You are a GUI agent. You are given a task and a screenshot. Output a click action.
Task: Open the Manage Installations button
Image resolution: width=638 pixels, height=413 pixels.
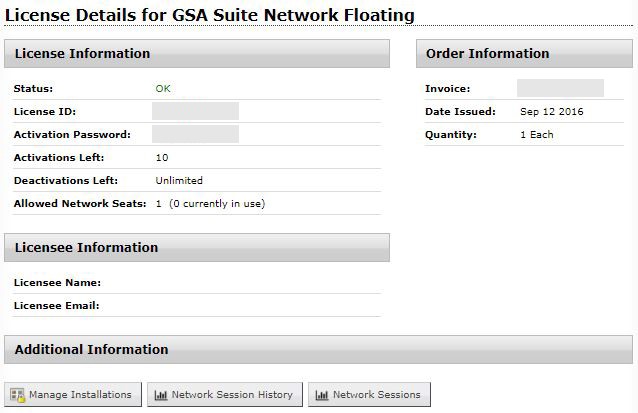73,394
